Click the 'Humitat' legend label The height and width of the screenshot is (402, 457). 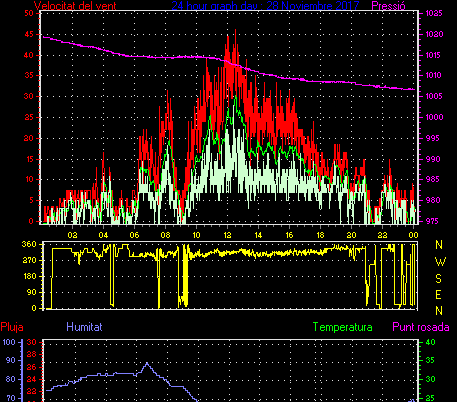84,327
